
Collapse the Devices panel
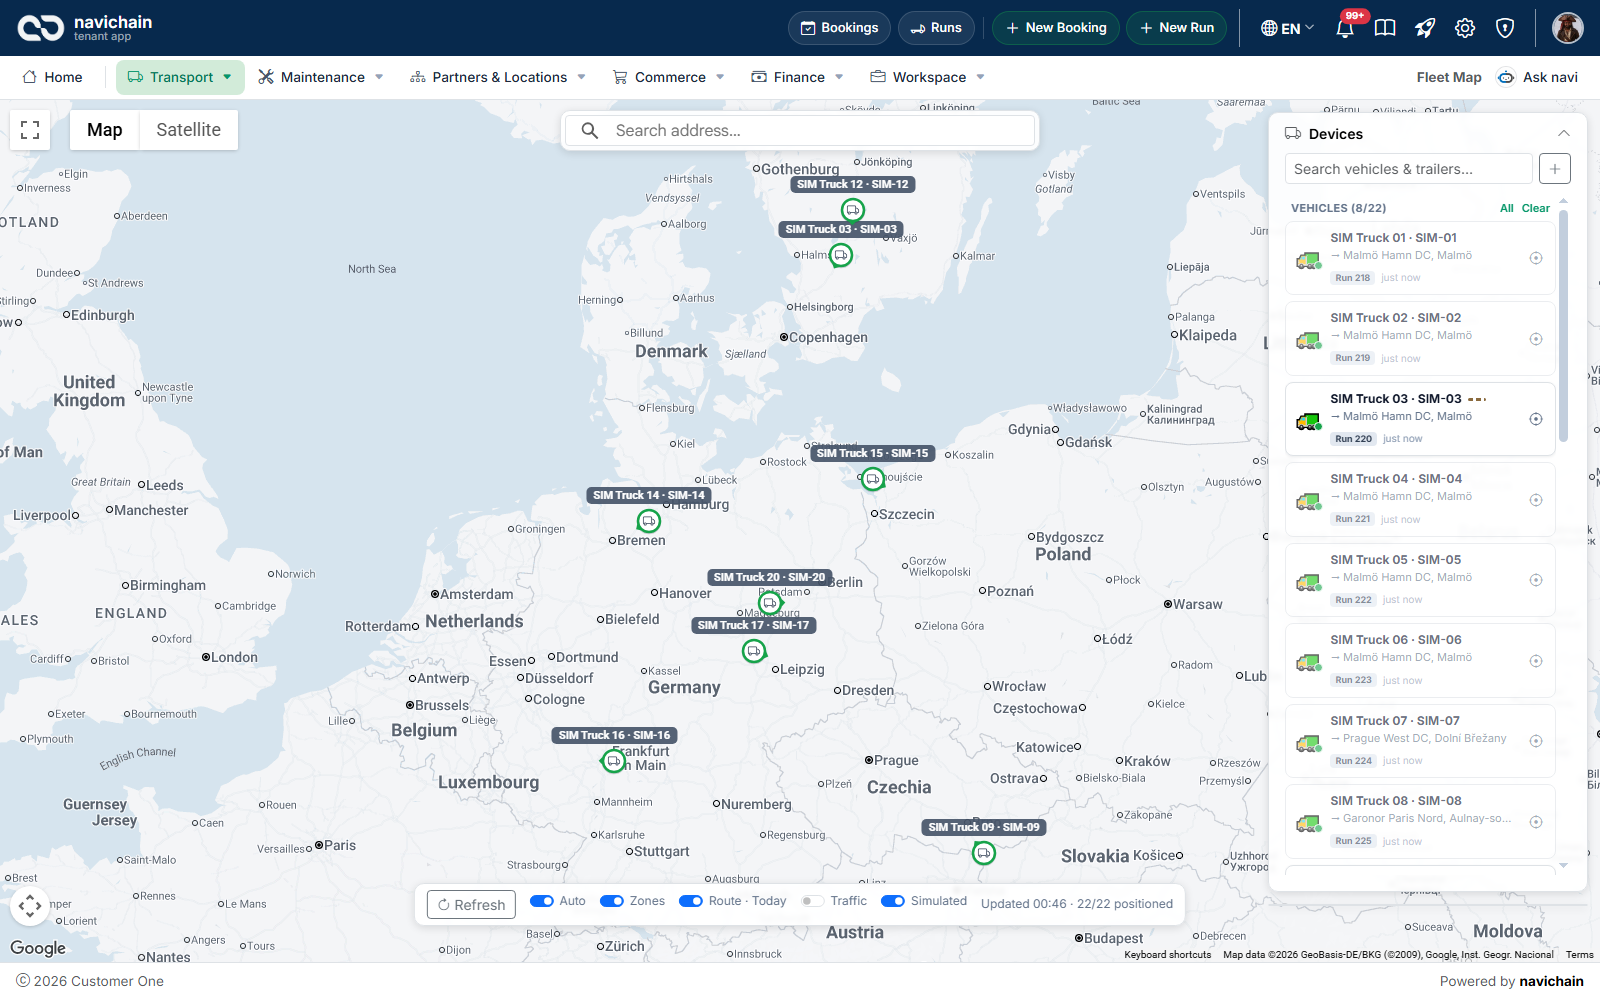point(1564,134)
